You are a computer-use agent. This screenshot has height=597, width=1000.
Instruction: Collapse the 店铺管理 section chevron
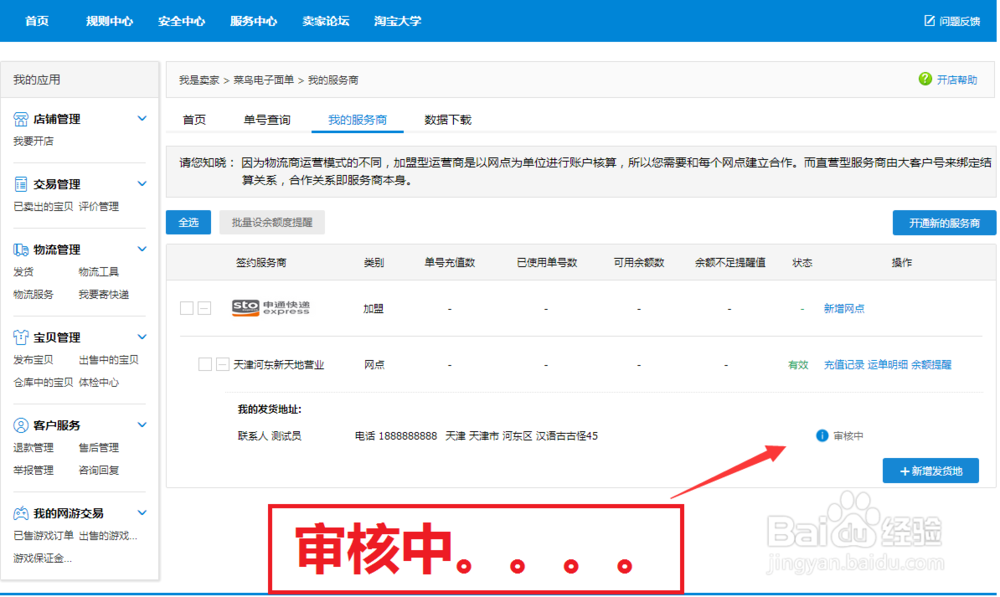(142, 119)
